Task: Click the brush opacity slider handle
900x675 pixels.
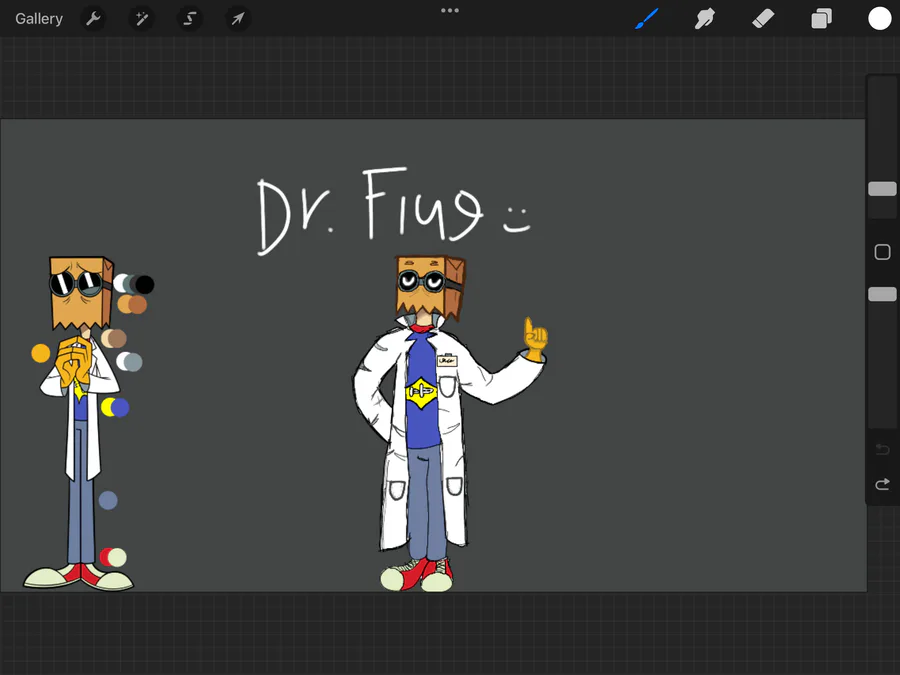Action: pyautogui.click(x=882, y=294)
